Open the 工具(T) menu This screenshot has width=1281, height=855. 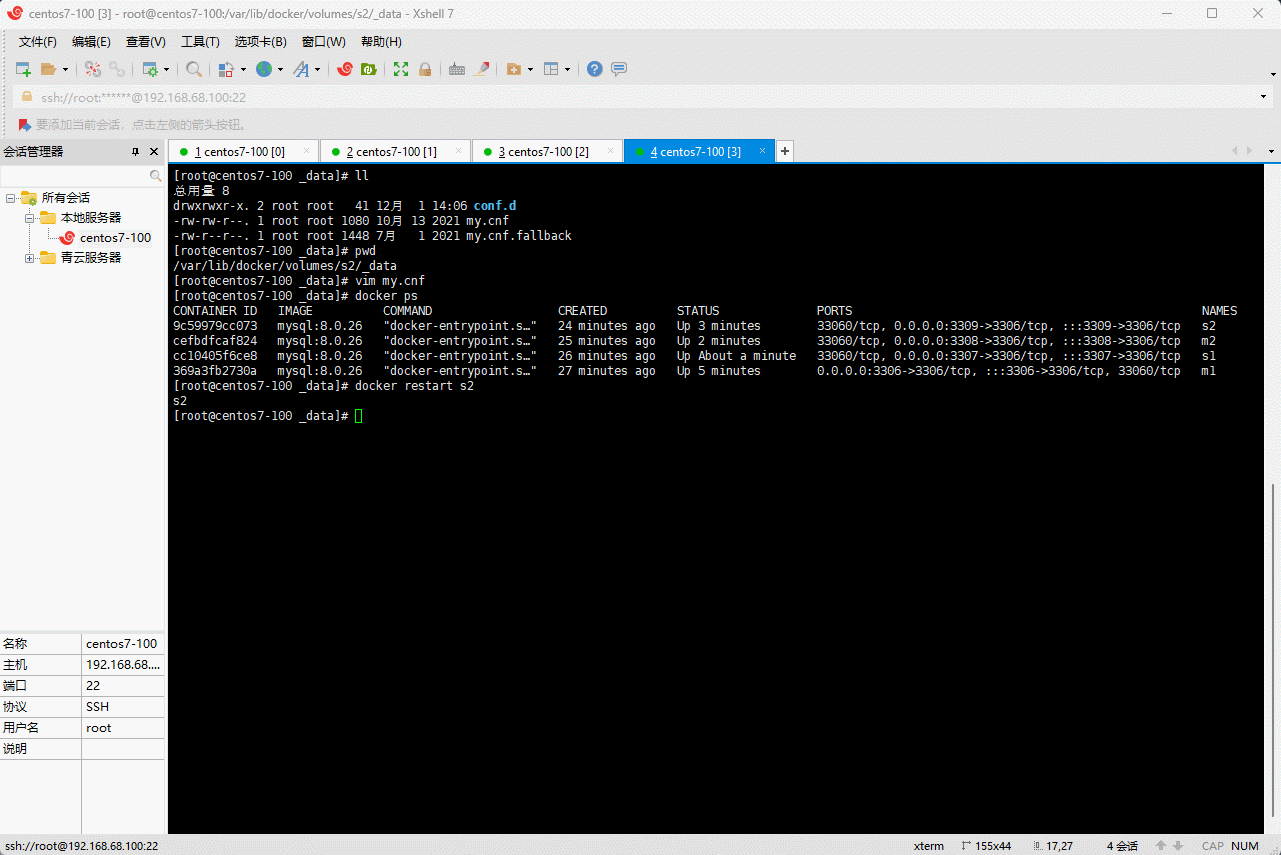coord(200,42)
